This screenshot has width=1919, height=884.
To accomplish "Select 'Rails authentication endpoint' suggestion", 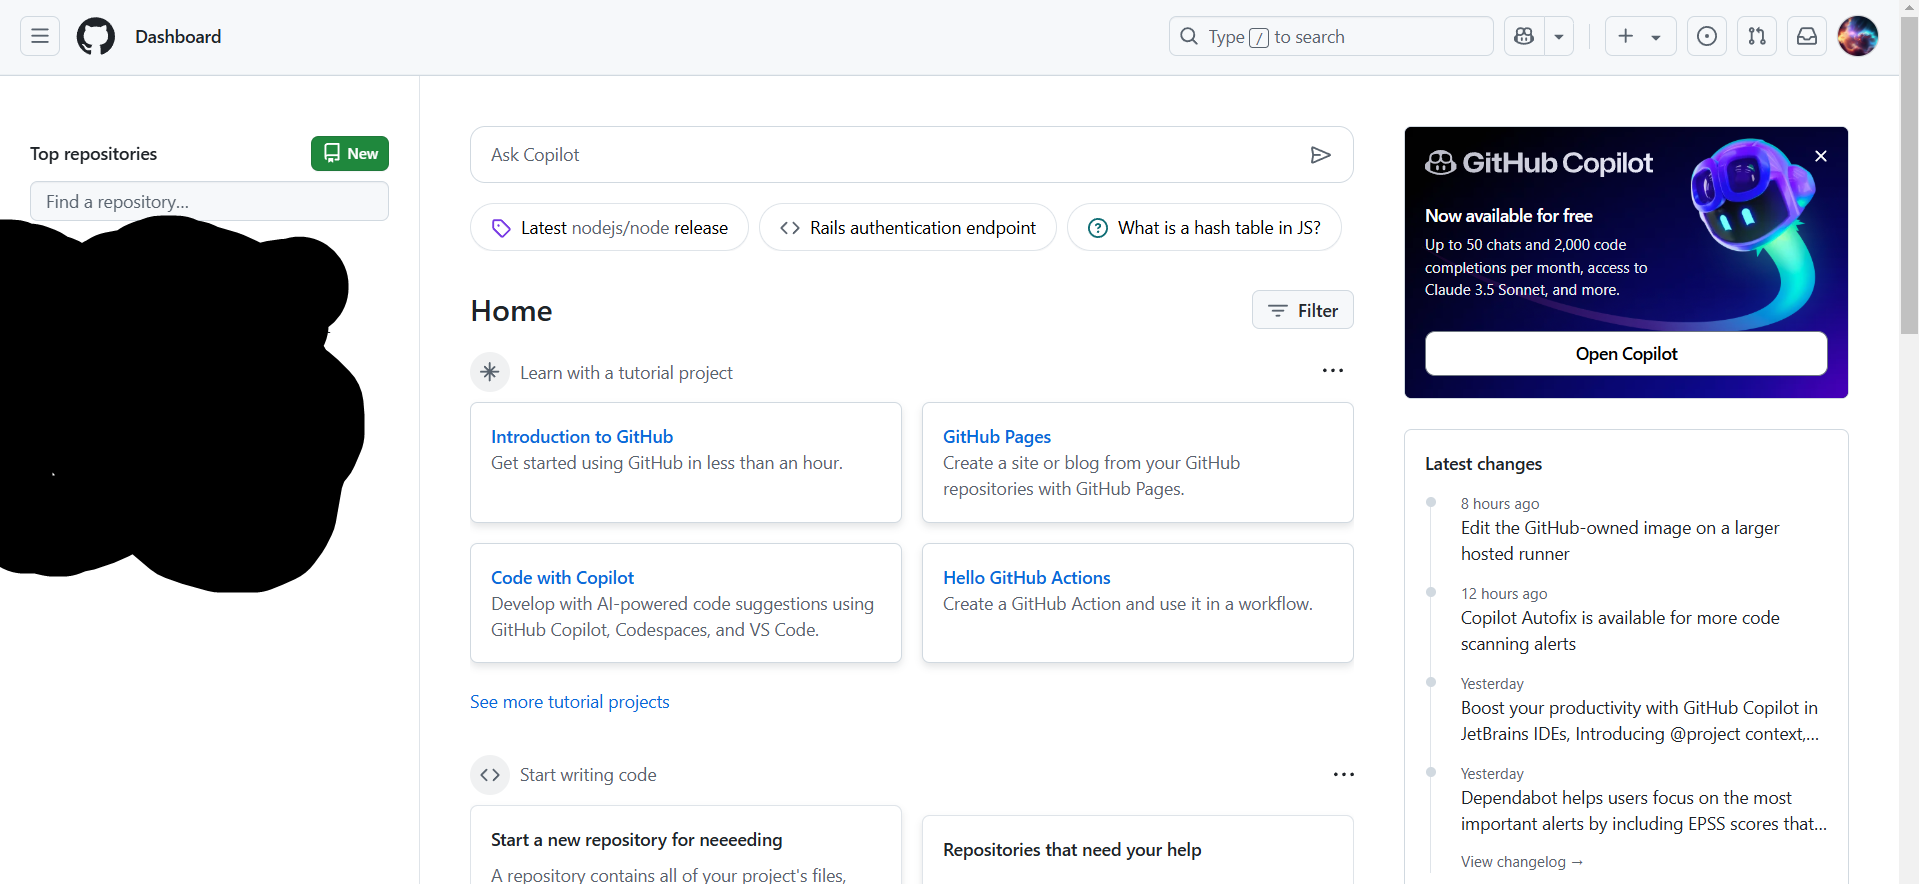I will [908, 227].
